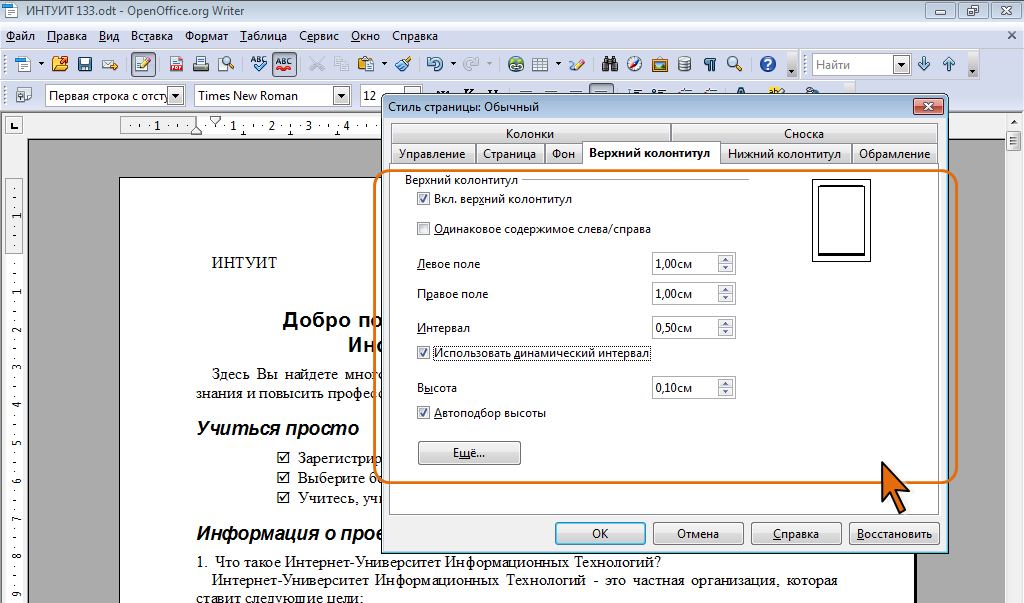
Task: Open Data Sources database icon
Action: point(684,64)
